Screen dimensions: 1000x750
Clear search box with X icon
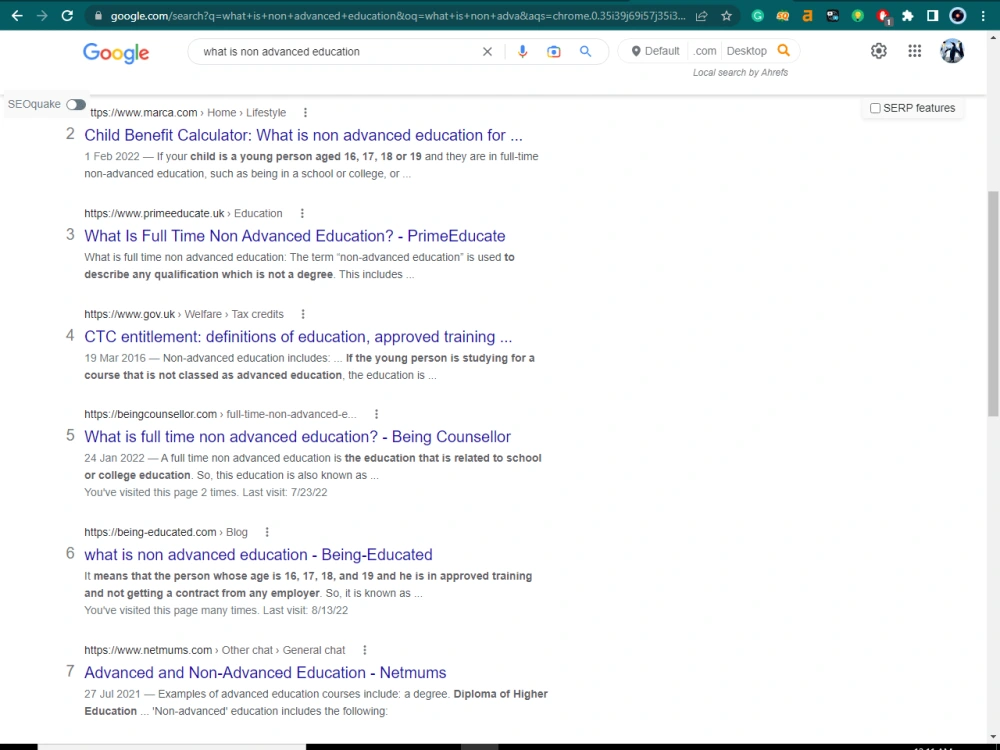point(487,52)
